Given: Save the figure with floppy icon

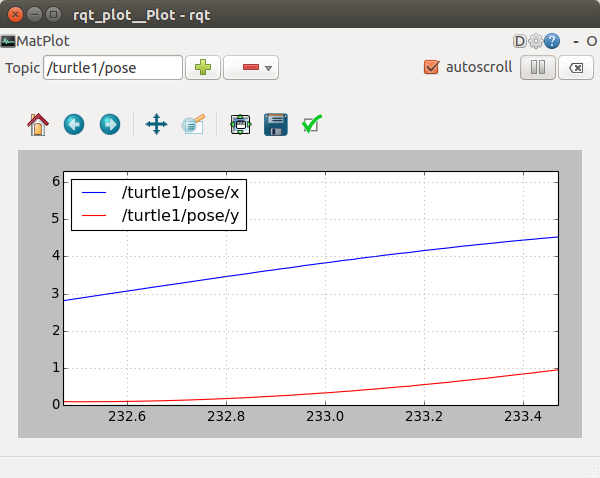Looking at the screenshot, I should pos(276,124).
